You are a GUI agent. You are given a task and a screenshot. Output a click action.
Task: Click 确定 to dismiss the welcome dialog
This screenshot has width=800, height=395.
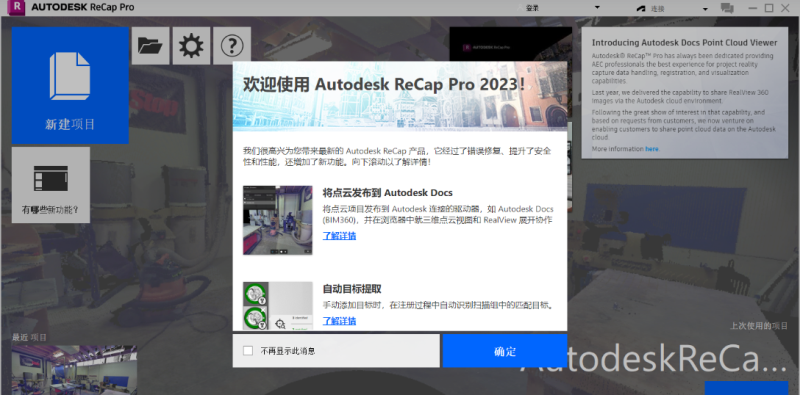click(x=505, y=351)
